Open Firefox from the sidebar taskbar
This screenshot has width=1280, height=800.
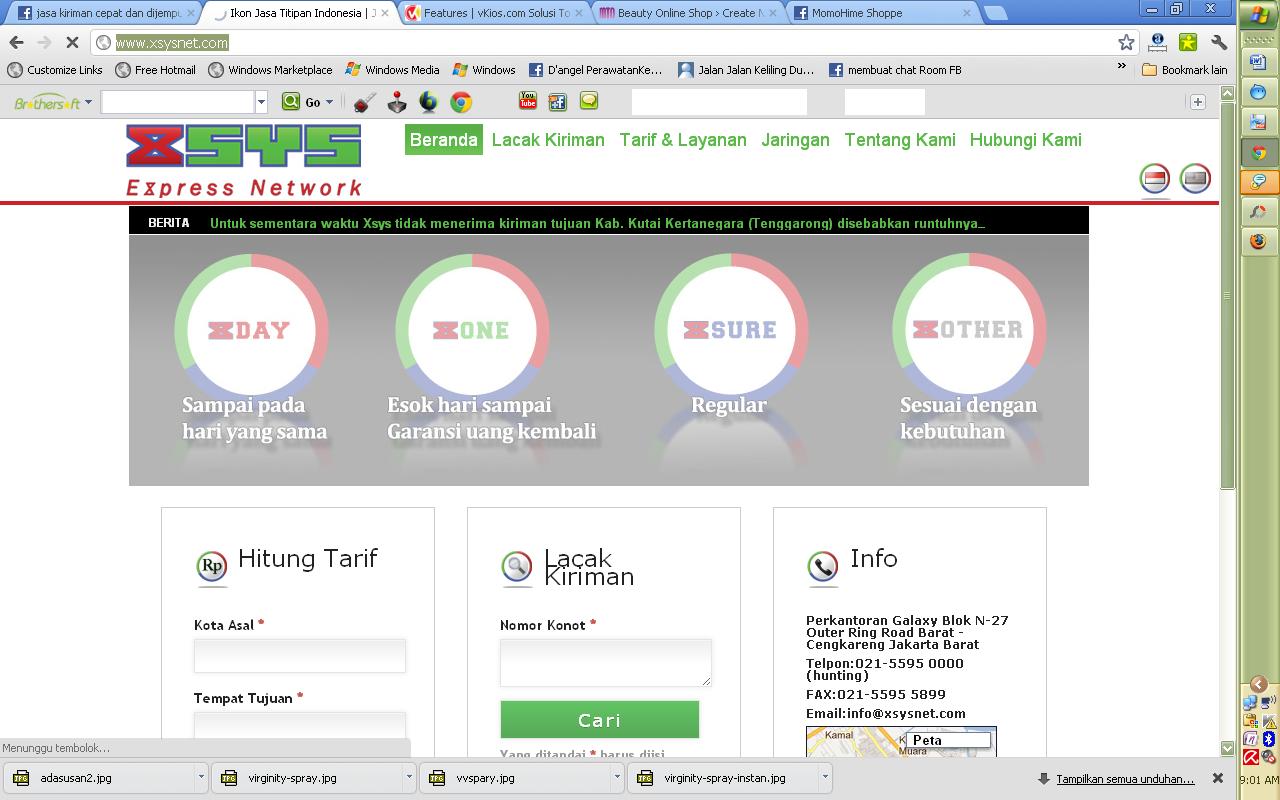(1258, 241)
